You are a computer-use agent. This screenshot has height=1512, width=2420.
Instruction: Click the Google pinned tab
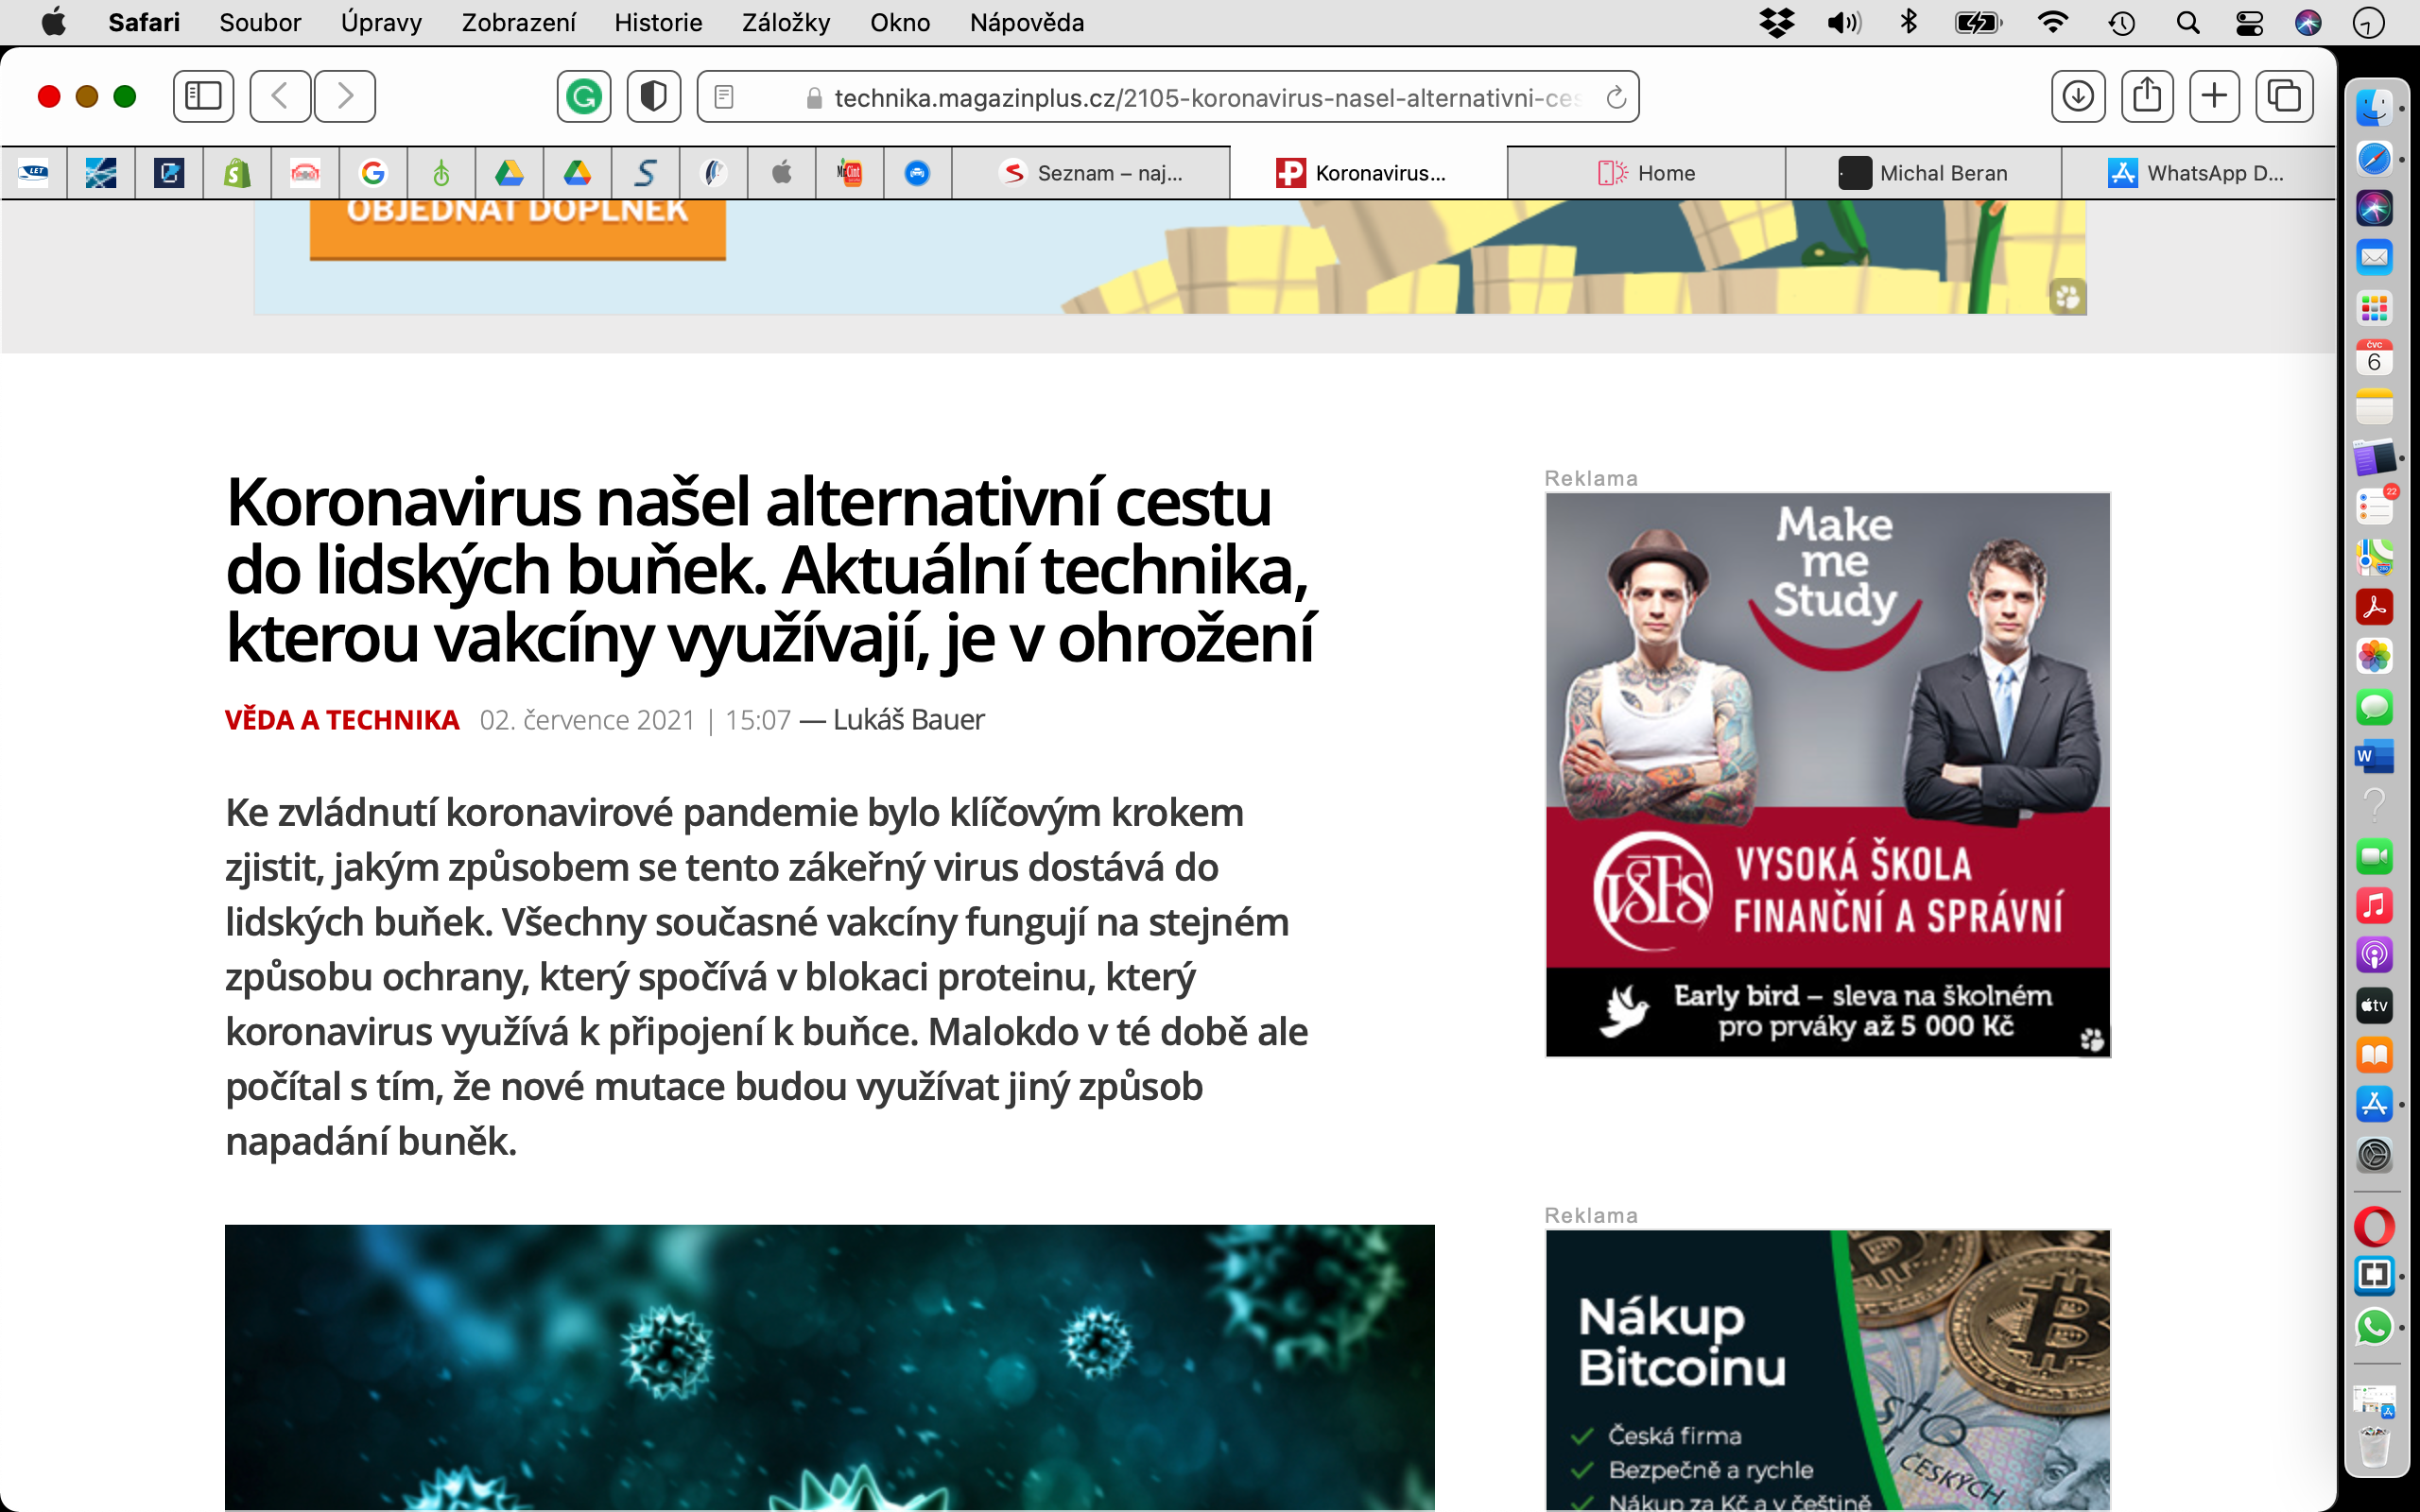(373, 173)
